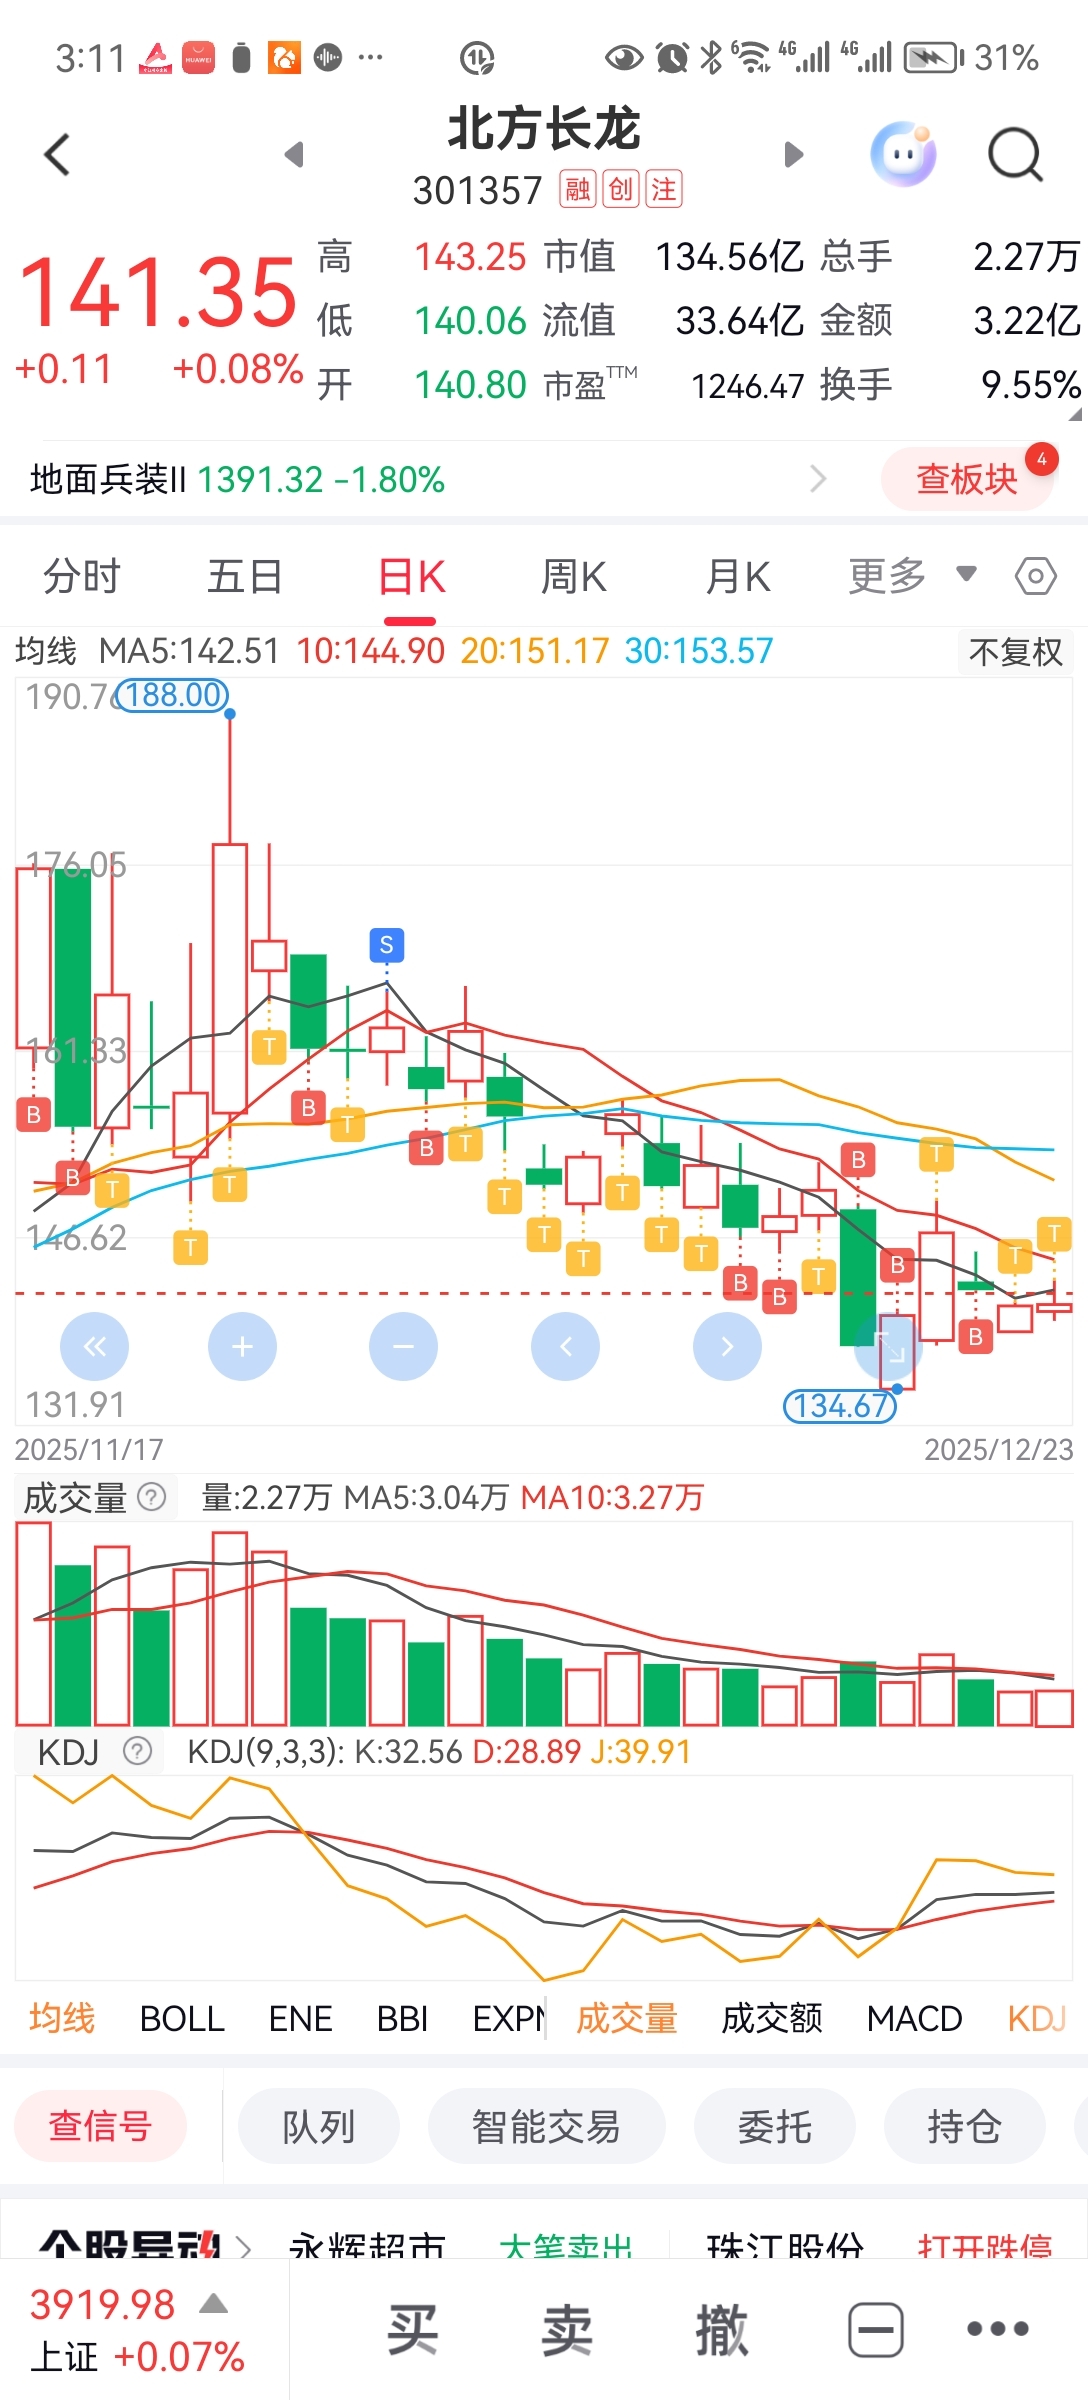Viewport: 1088px width, 2400px height.
Task: Tap 珠江股份 in stock alerts
Action: pyautogui.click(x=785, y=2246)
